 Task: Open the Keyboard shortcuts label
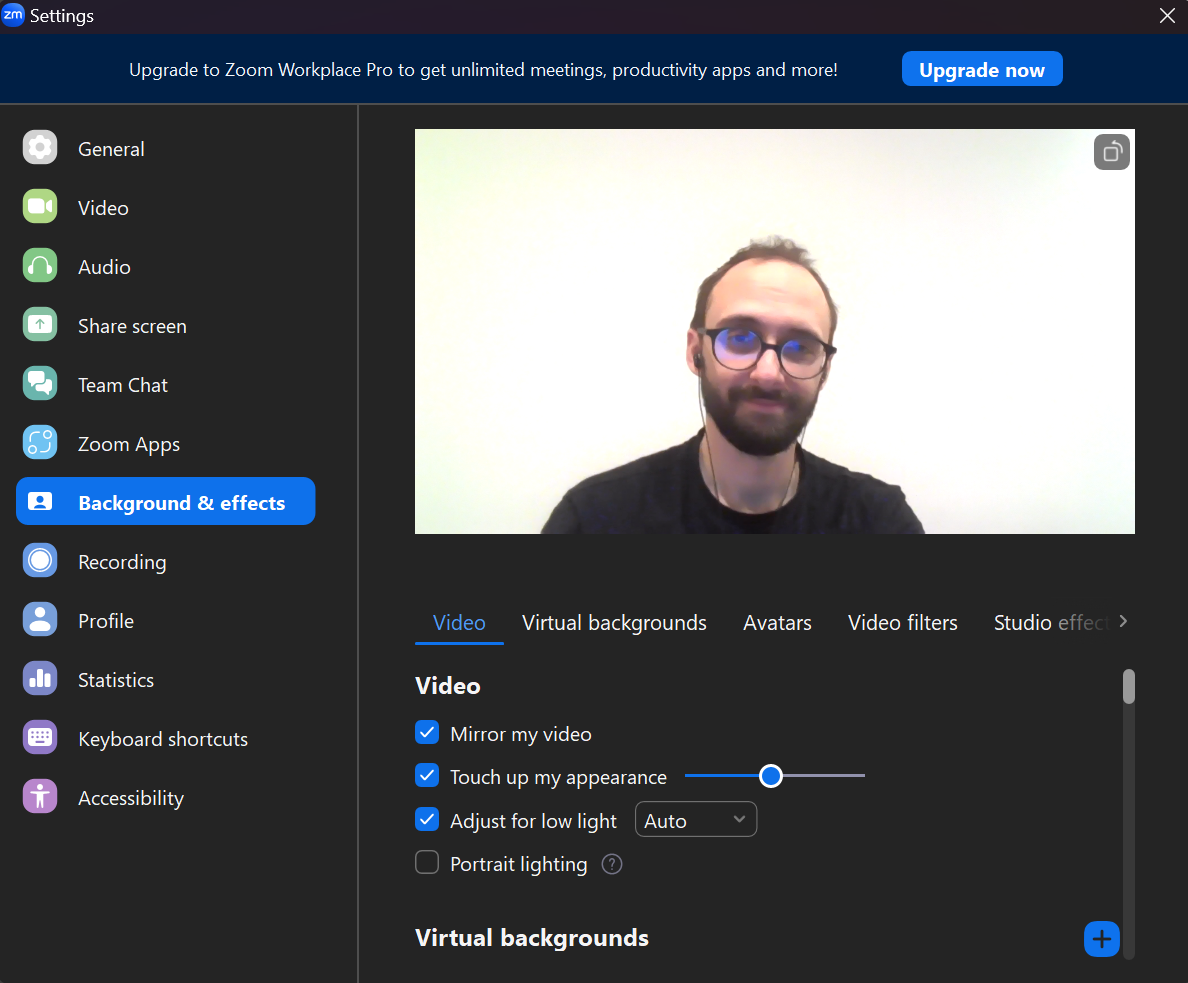coord(163,740)
